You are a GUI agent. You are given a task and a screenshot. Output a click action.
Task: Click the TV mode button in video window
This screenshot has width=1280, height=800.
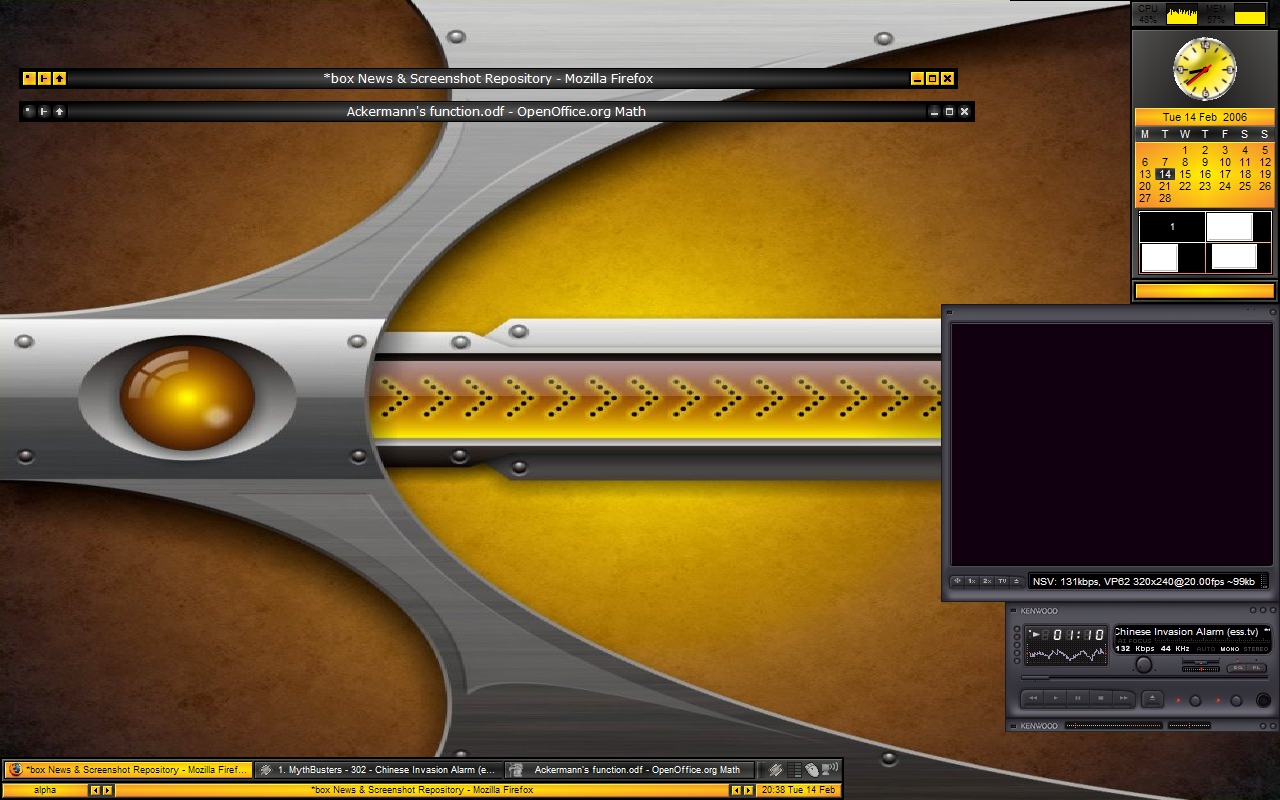1002,581
